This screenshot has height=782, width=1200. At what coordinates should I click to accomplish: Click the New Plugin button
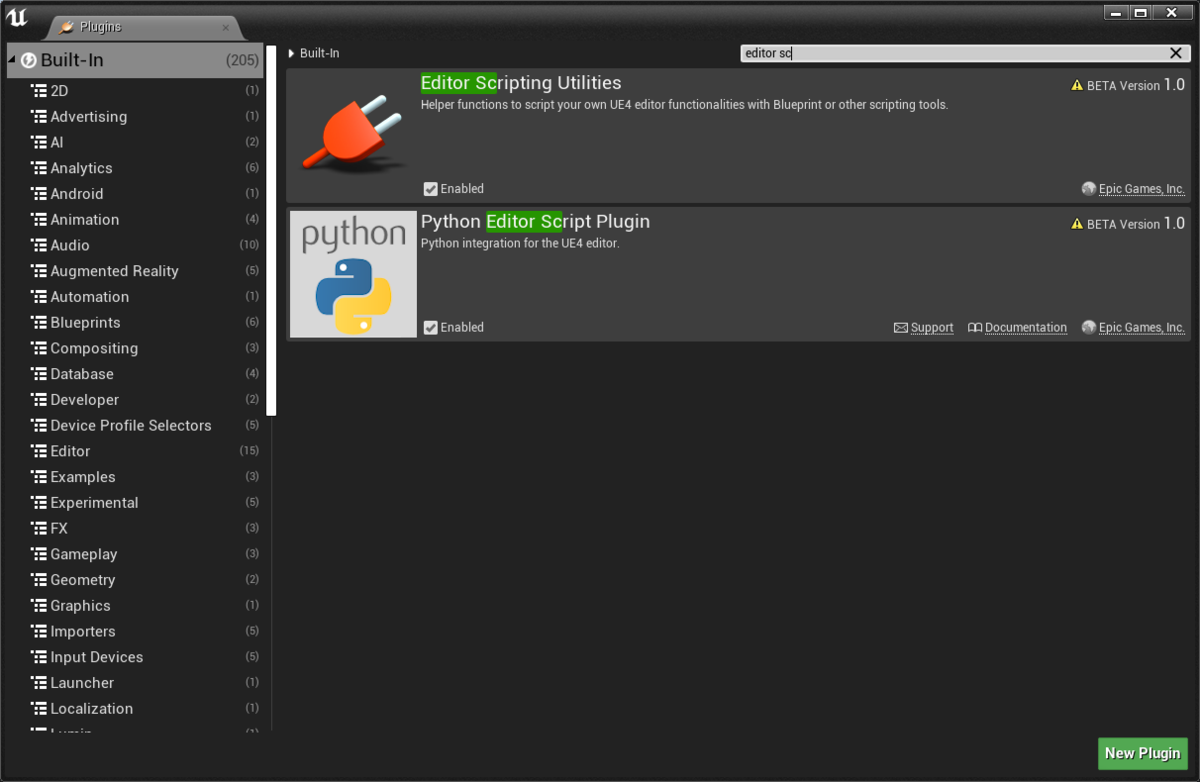(1142, 753)
